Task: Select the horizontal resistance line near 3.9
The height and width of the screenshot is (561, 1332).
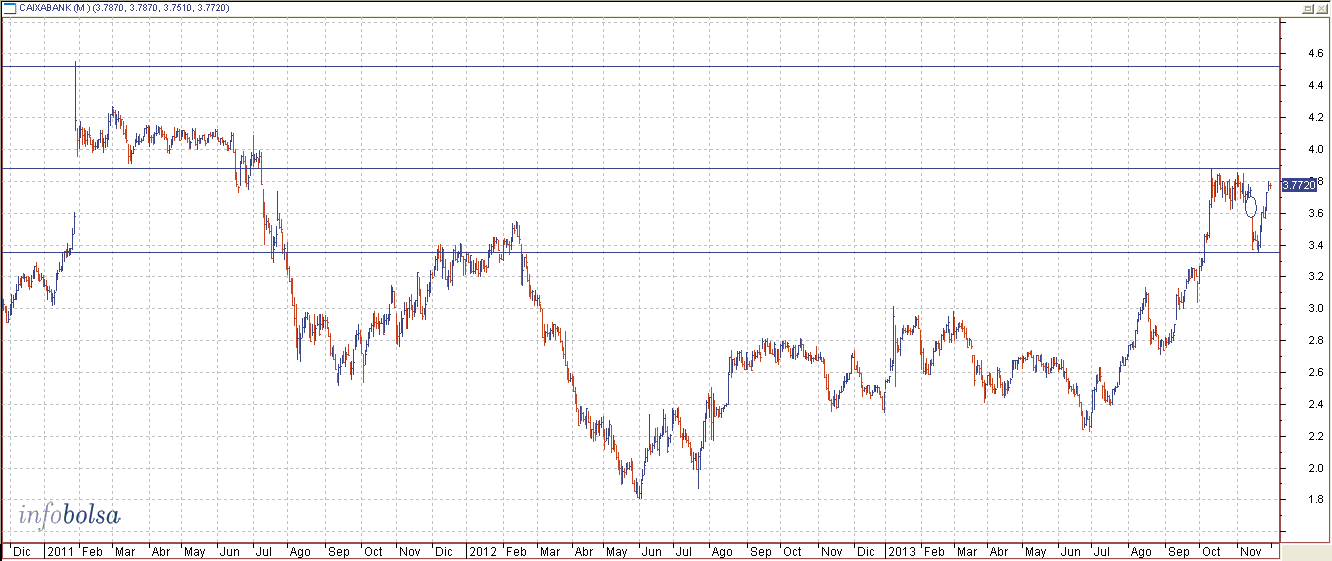Action: point(640,168)
